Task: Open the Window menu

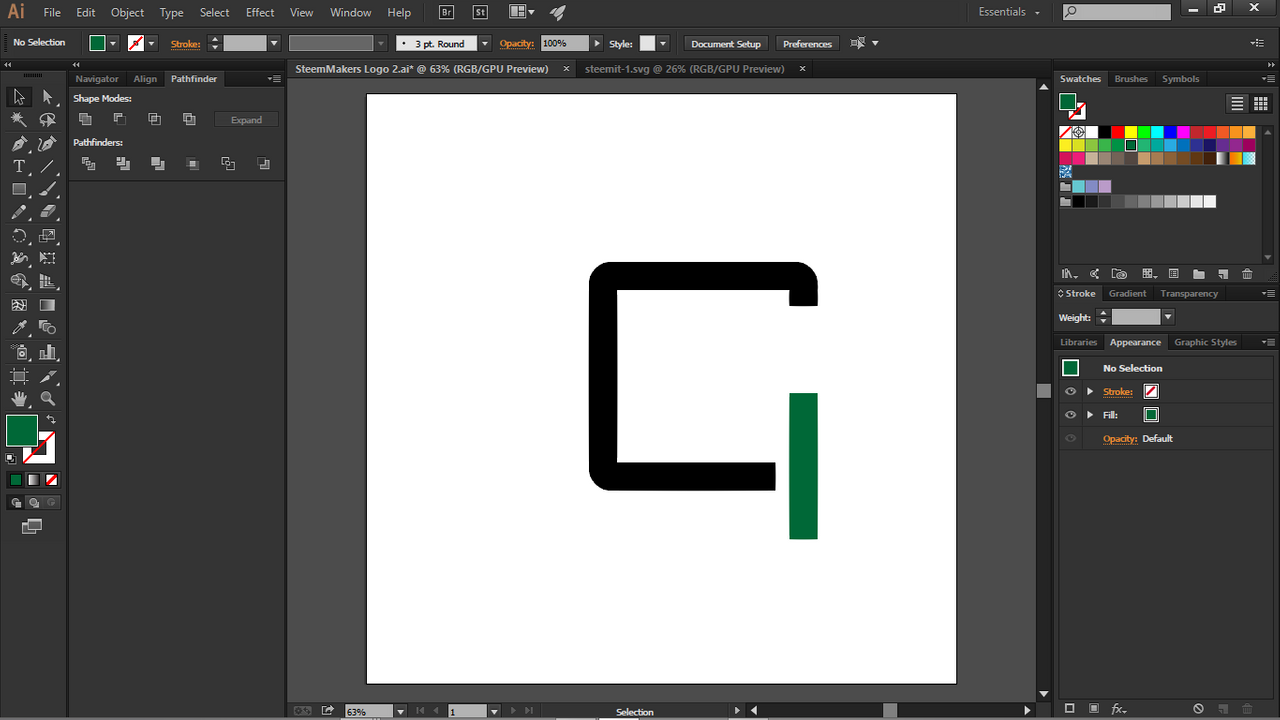Action: (x=350, y=12)
